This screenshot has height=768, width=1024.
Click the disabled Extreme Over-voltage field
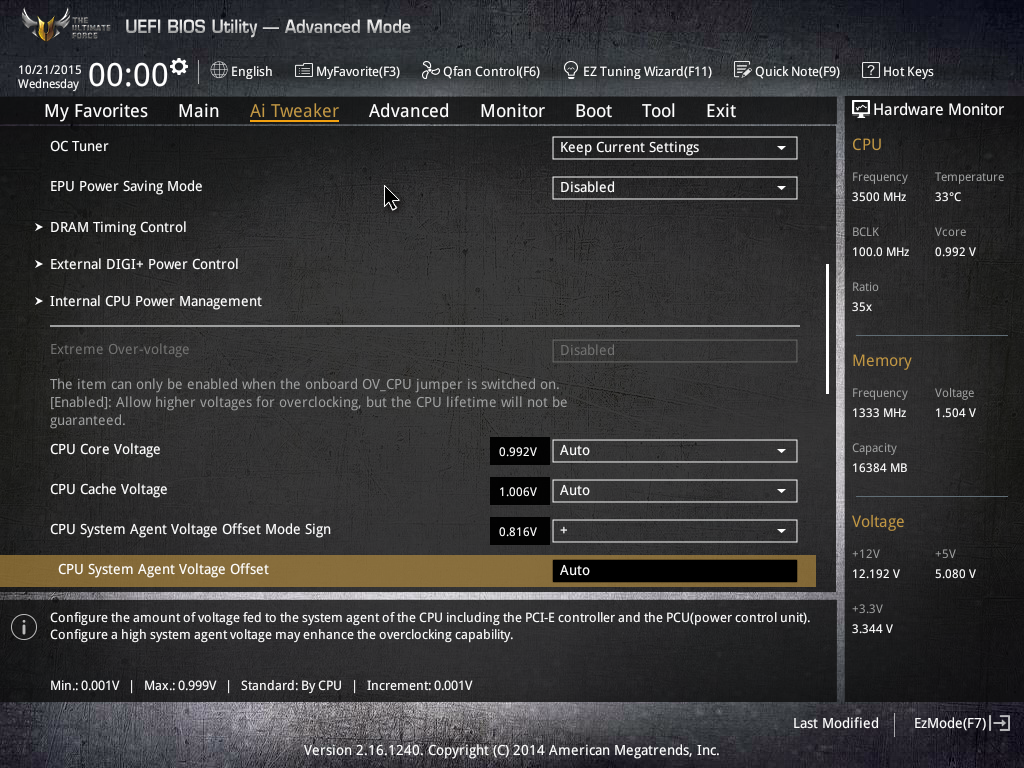[675, 351]
